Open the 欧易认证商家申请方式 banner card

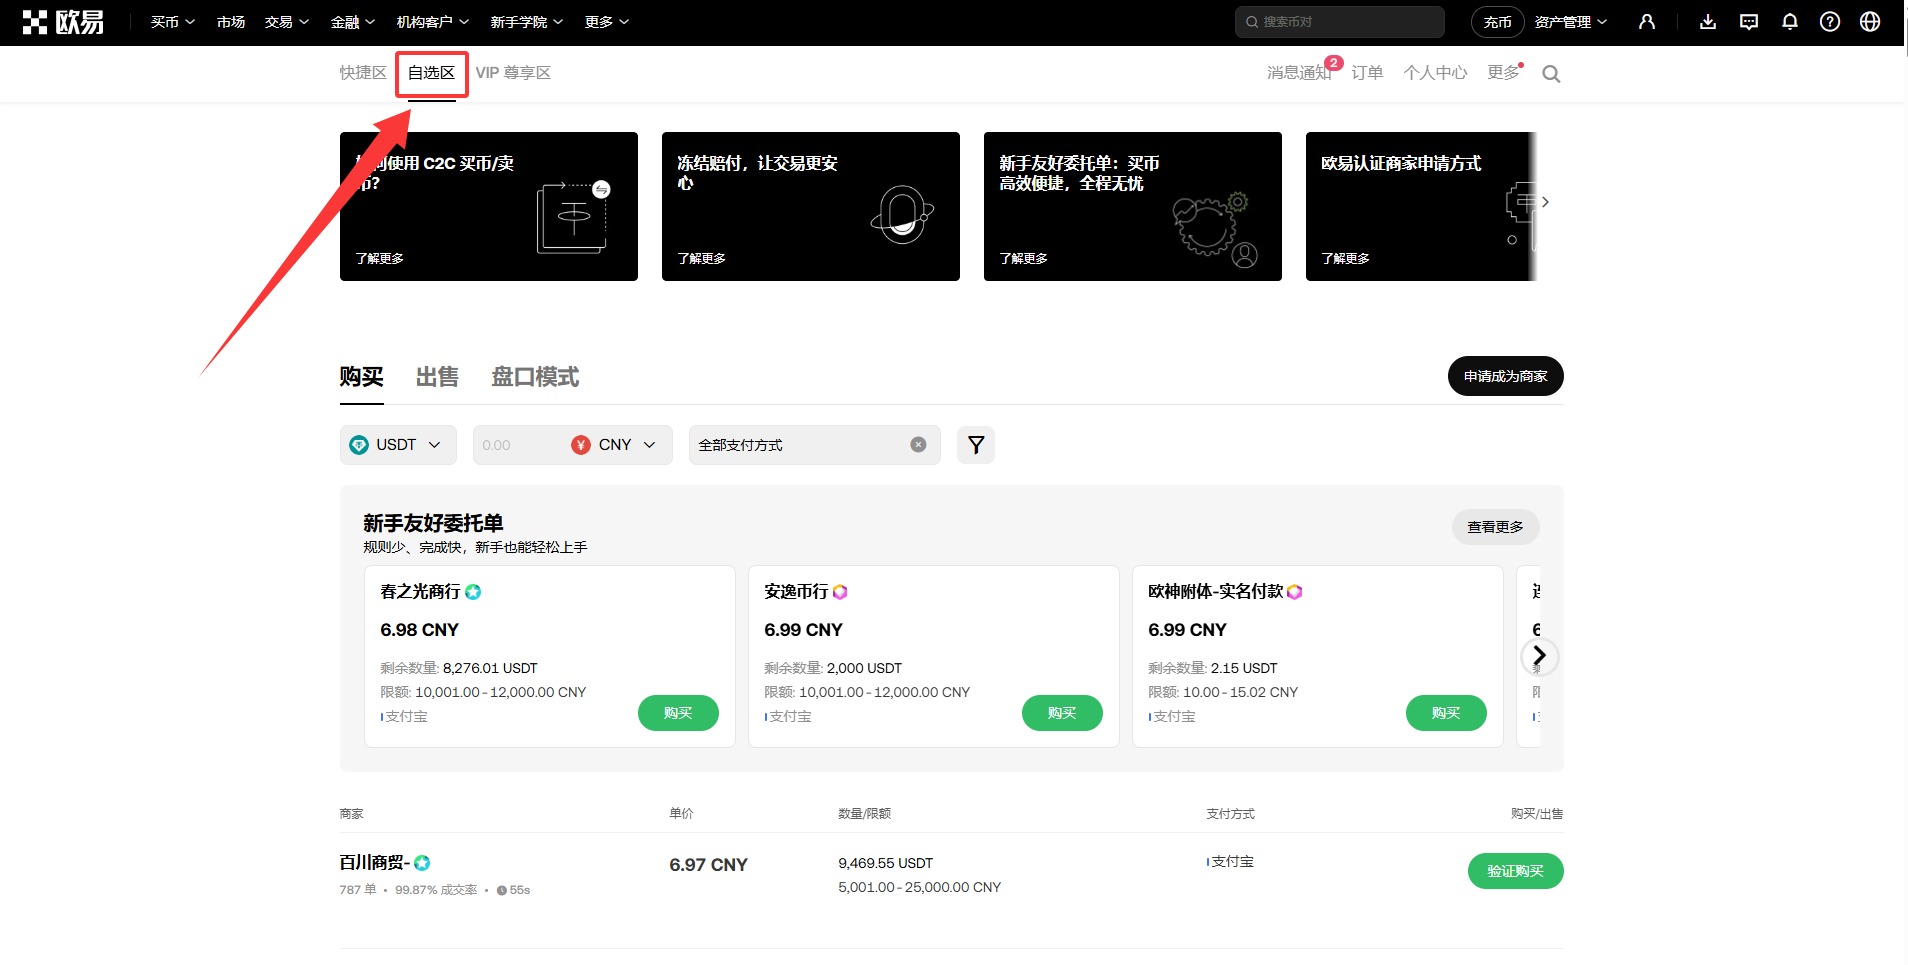1421,206
